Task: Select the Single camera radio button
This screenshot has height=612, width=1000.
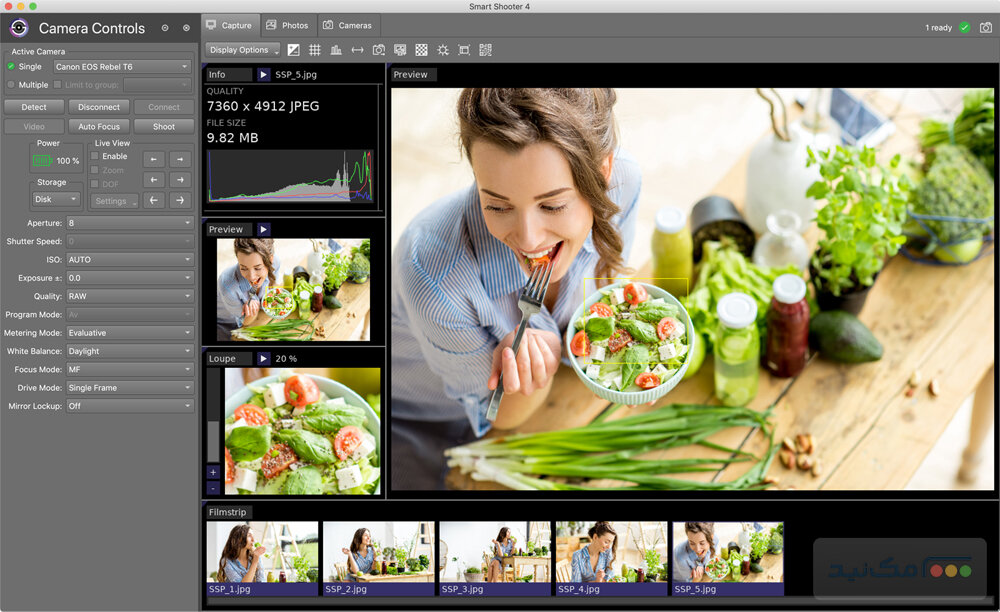Action: click(x=11, y=67)
